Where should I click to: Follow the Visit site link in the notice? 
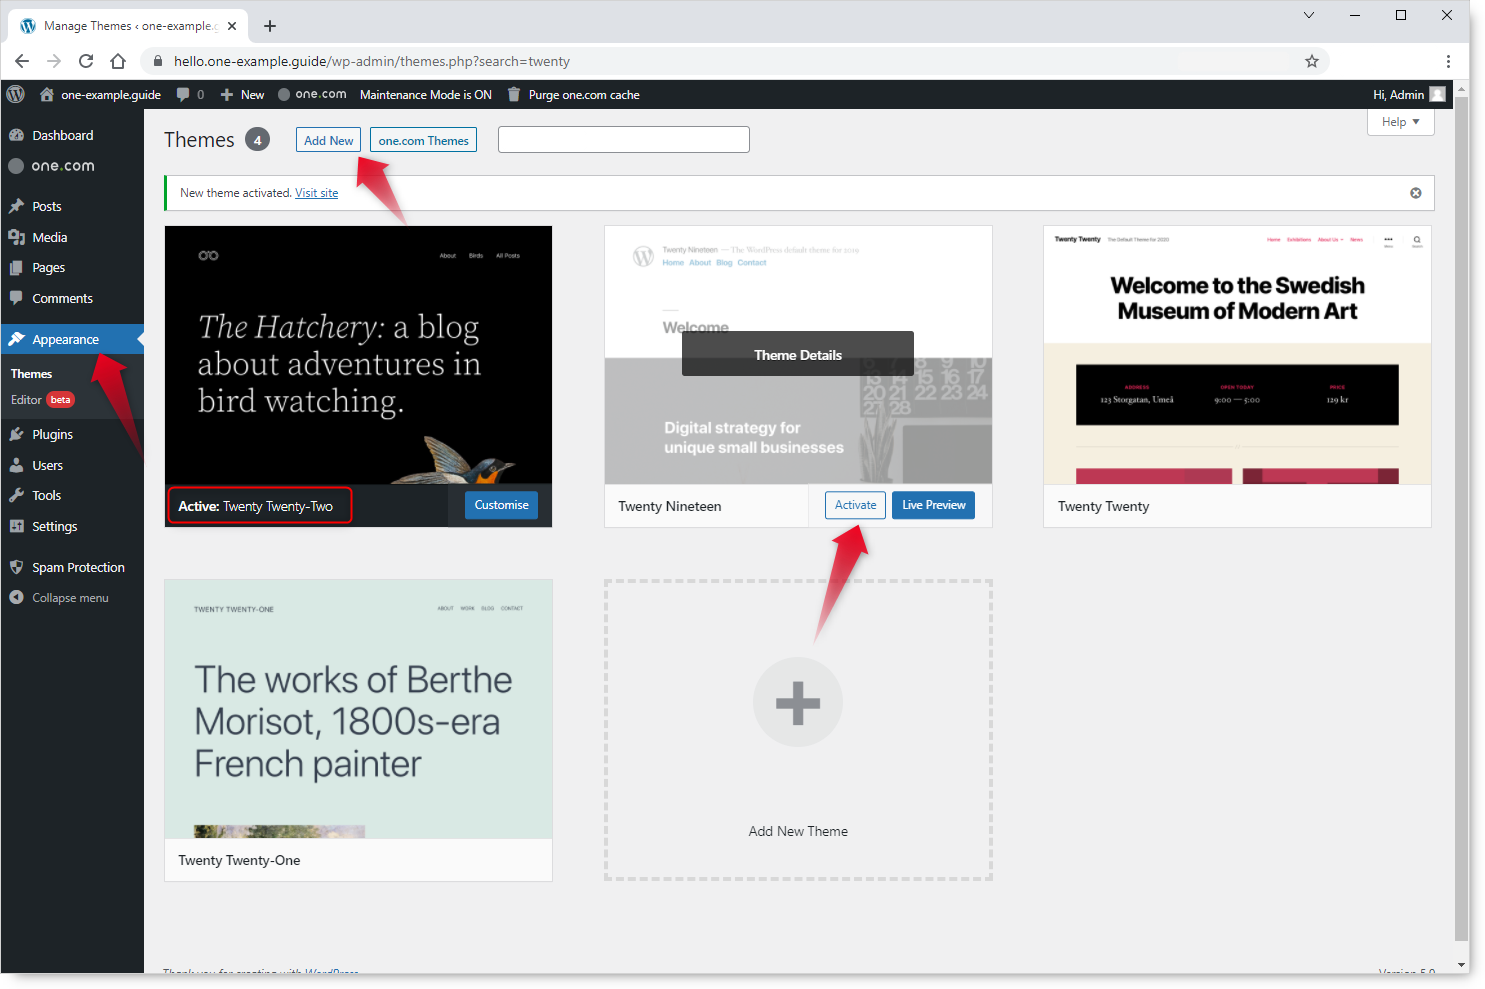tap(316, 192)
